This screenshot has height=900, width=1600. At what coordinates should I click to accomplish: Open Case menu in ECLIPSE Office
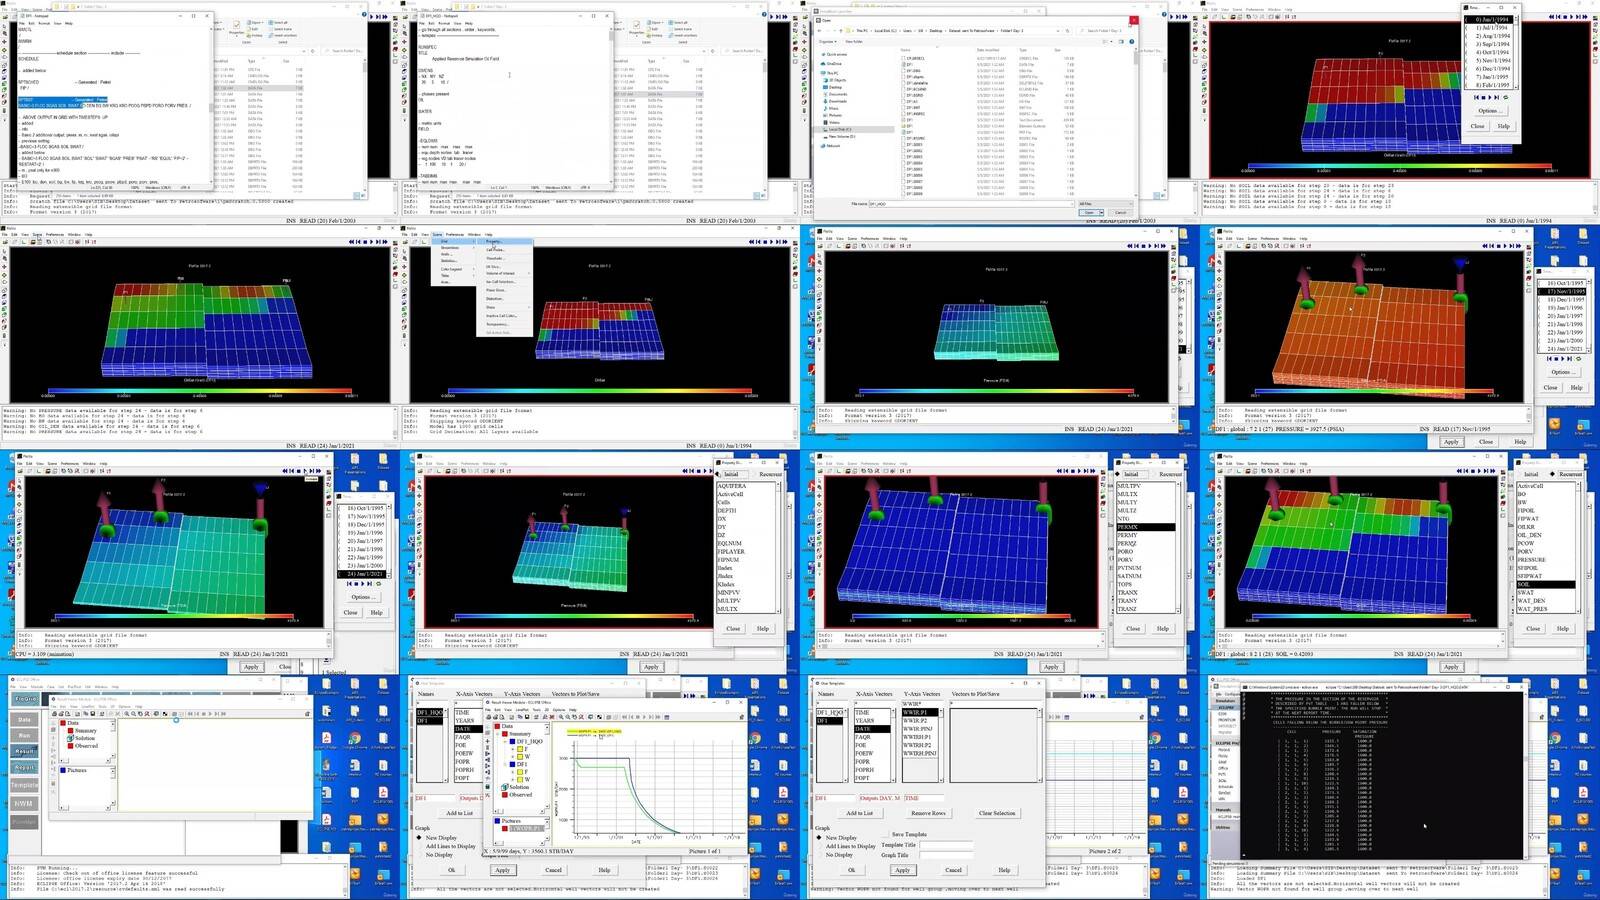[51, 687]
